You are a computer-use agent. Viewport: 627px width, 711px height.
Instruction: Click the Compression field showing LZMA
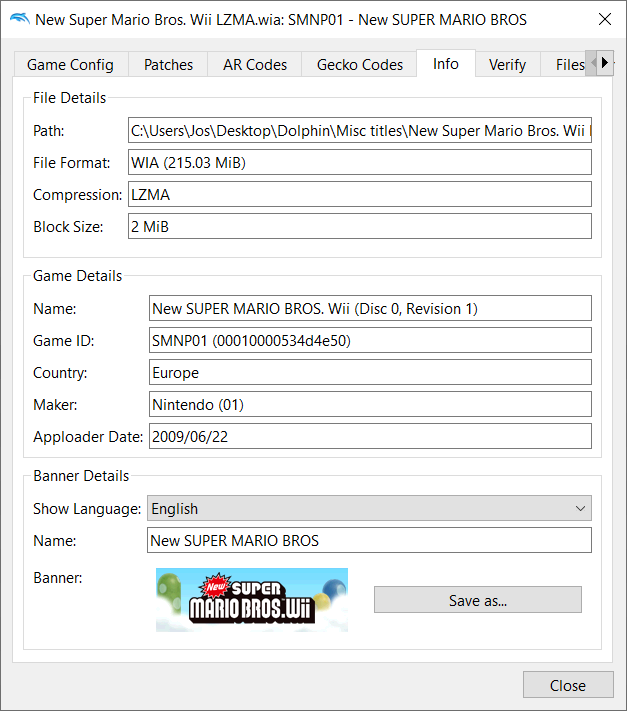360,194
